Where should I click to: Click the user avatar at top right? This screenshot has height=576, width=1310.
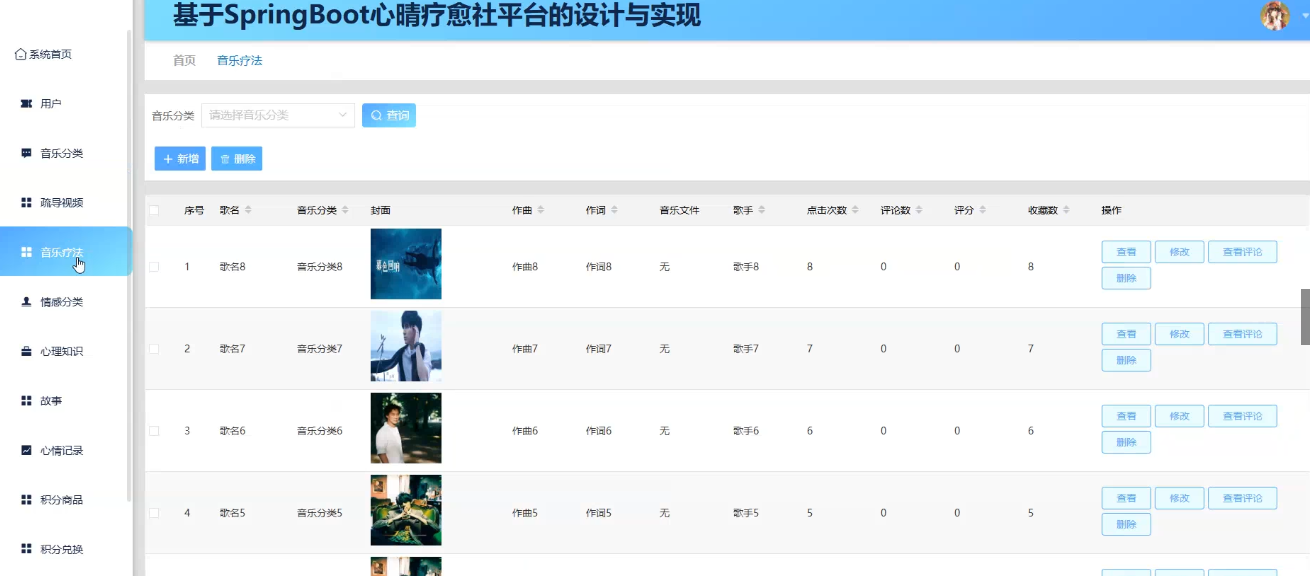coord(1275,16)
